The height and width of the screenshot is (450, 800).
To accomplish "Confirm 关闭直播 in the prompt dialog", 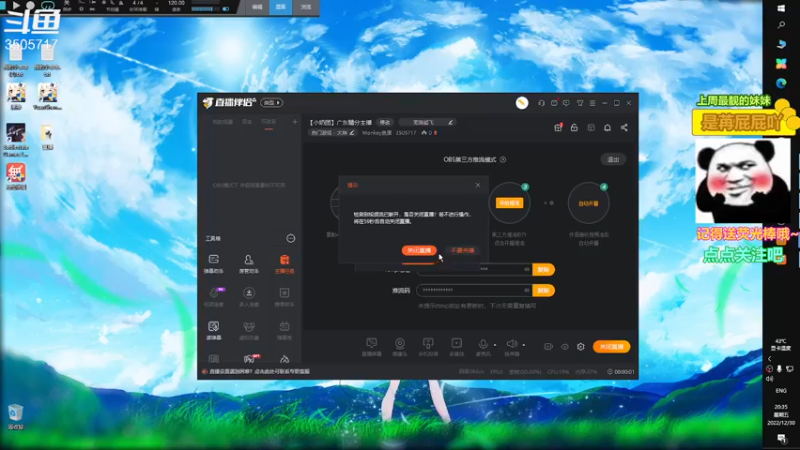I will tap(419, 251).
